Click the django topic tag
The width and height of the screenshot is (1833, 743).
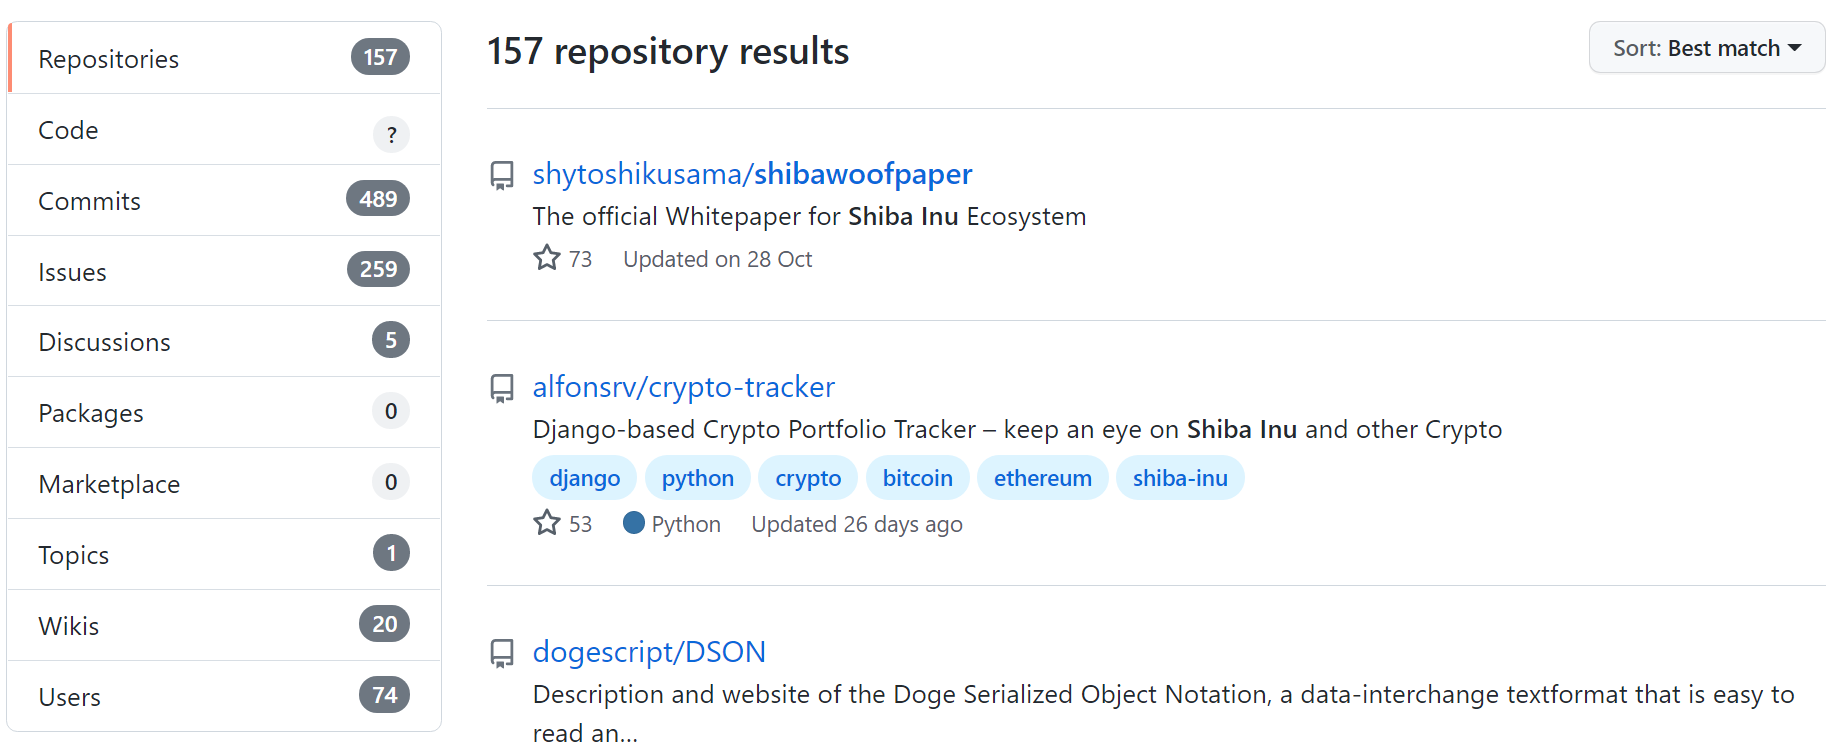[x=585, y=478]
